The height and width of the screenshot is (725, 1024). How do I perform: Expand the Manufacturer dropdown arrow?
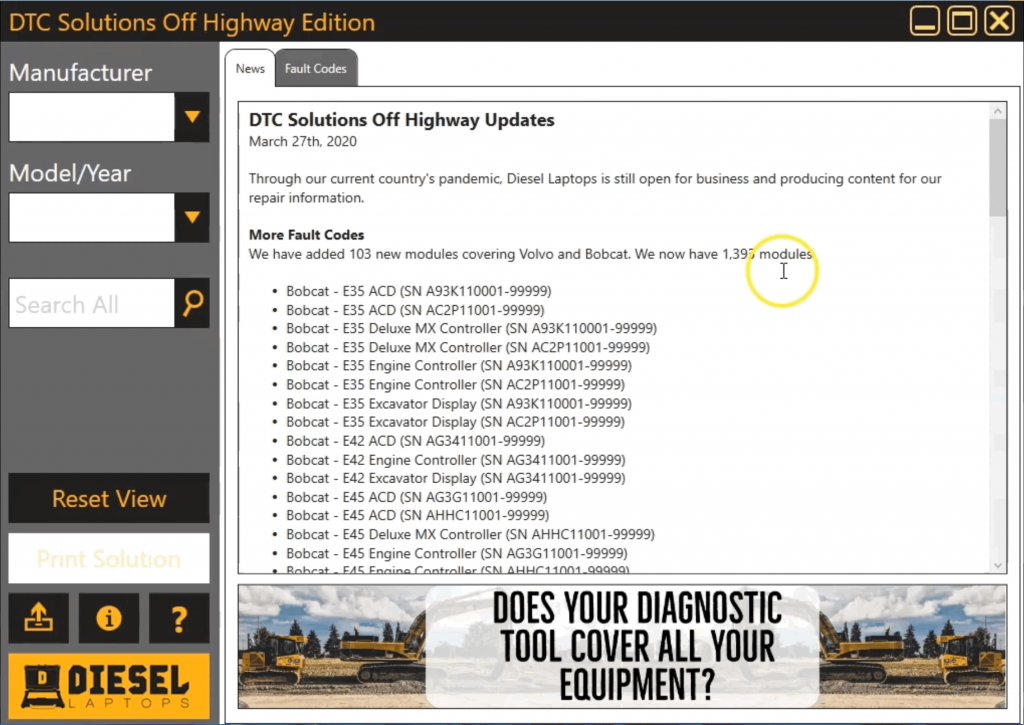click(x=192, y=117)
